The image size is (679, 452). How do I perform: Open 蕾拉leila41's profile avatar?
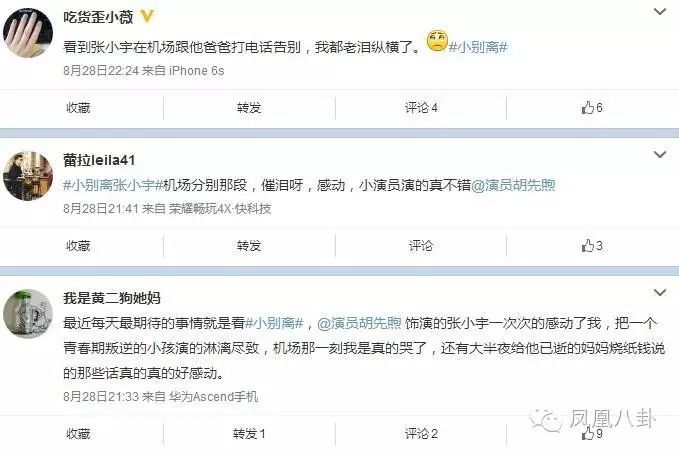pos(28,176)
